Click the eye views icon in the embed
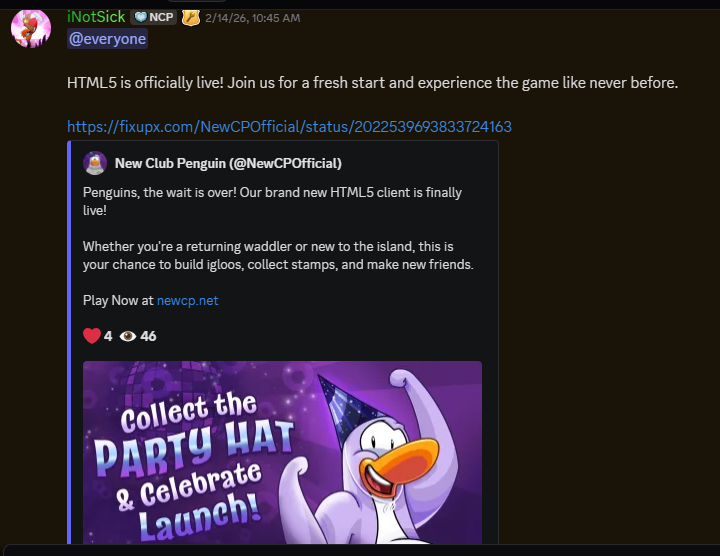The image size is (720, 556). pos(128,337)
